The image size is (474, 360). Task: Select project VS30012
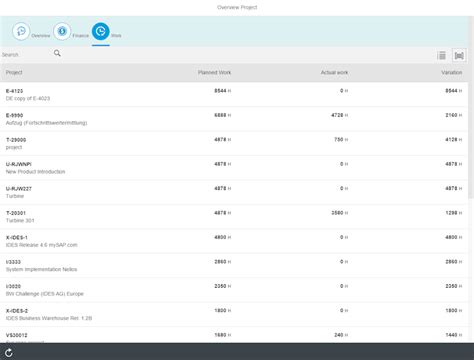(x=234, y=334)
